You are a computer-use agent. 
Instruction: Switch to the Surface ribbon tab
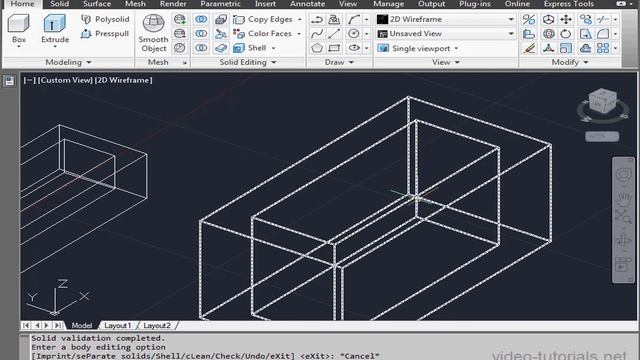(x=97, y=4)
